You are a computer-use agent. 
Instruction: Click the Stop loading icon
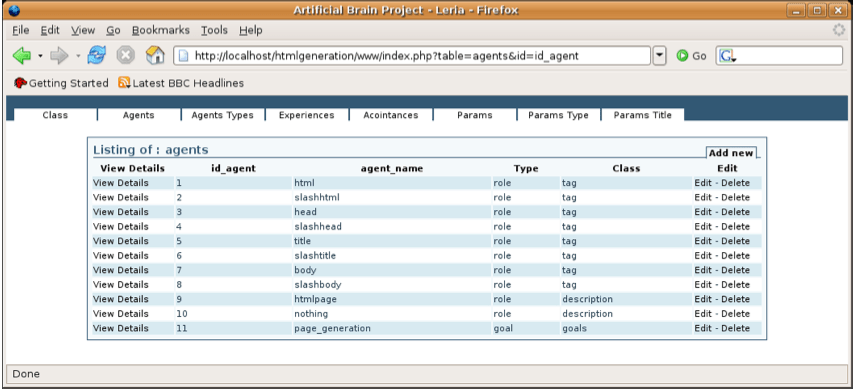(x=126, y=55)
